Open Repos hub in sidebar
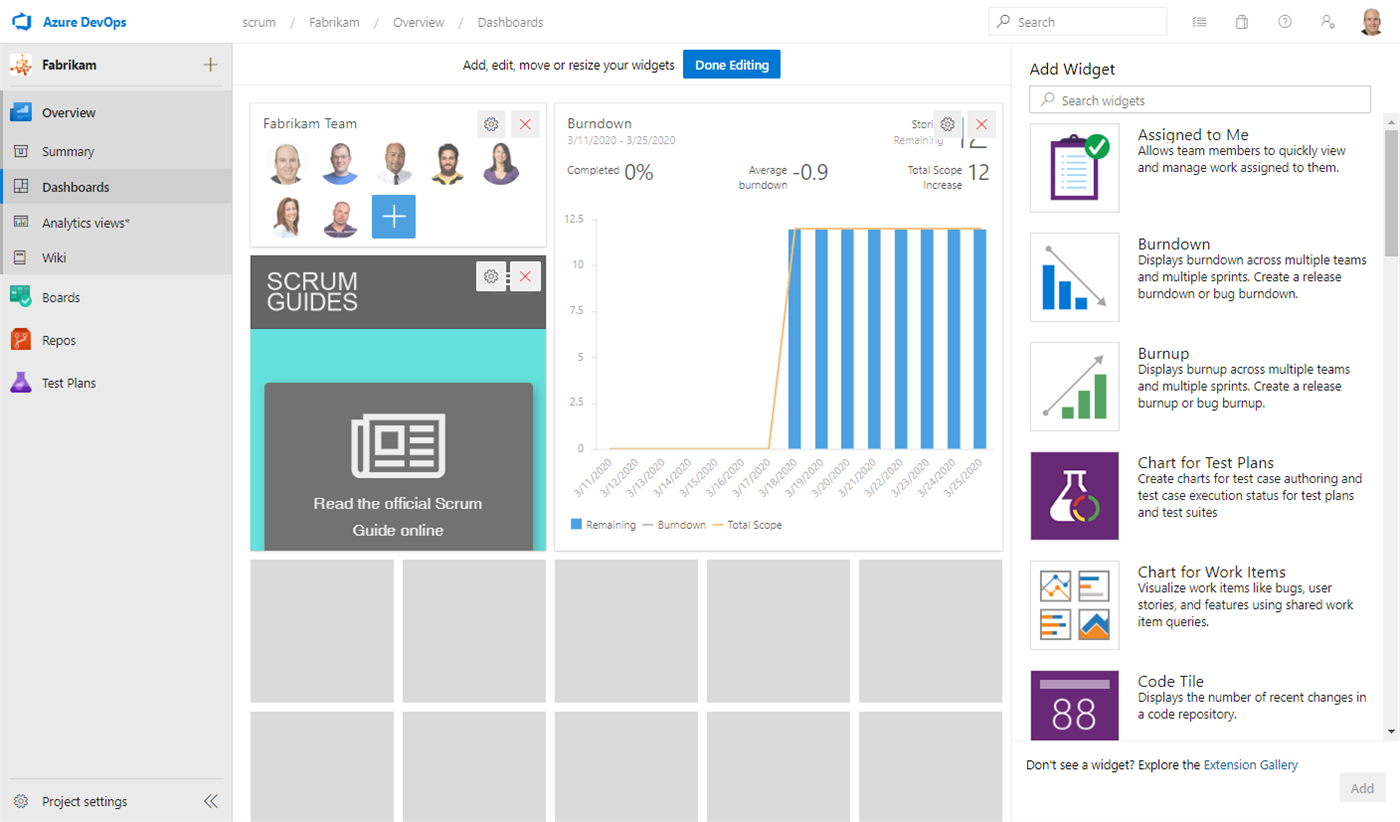 [x=116, y=341]
